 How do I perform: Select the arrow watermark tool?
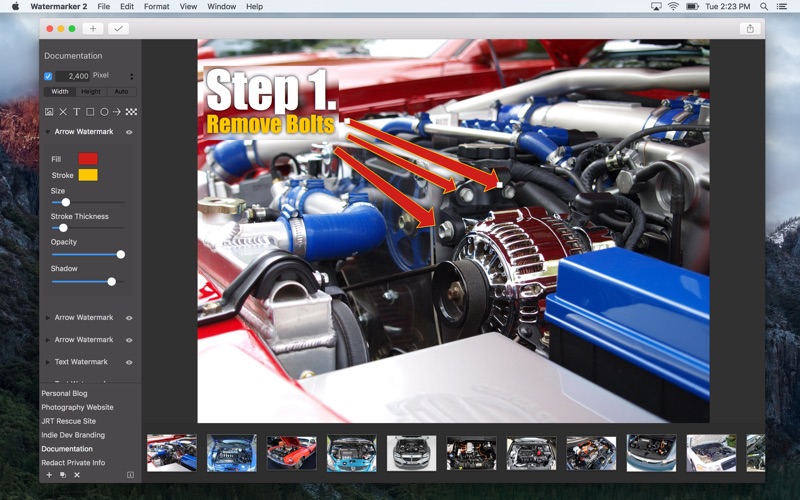pyautogui.click(x=117, y=112)
